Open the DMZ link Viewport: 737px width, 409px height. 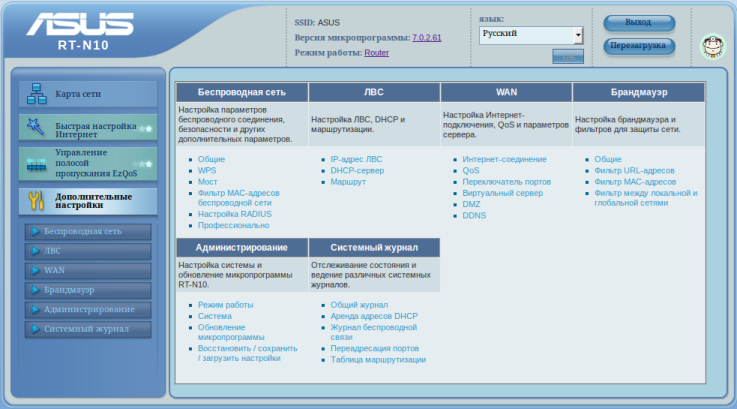[x=471, y=204]
